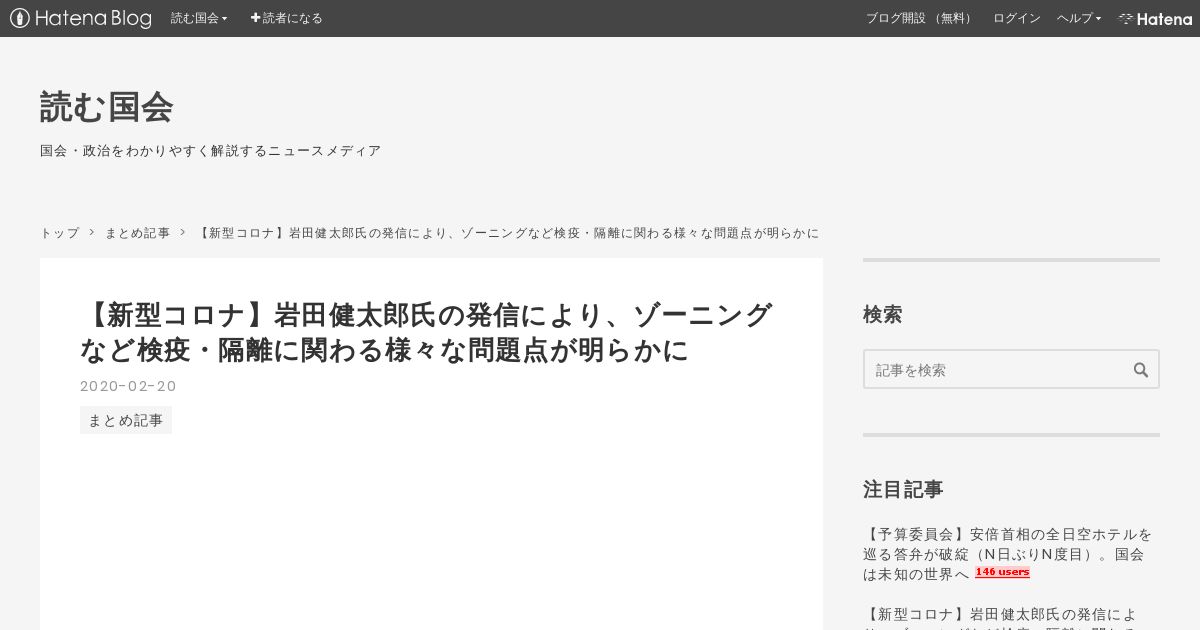Click the 146 users bookmark badge
1200x630 pixels.
1002,572
